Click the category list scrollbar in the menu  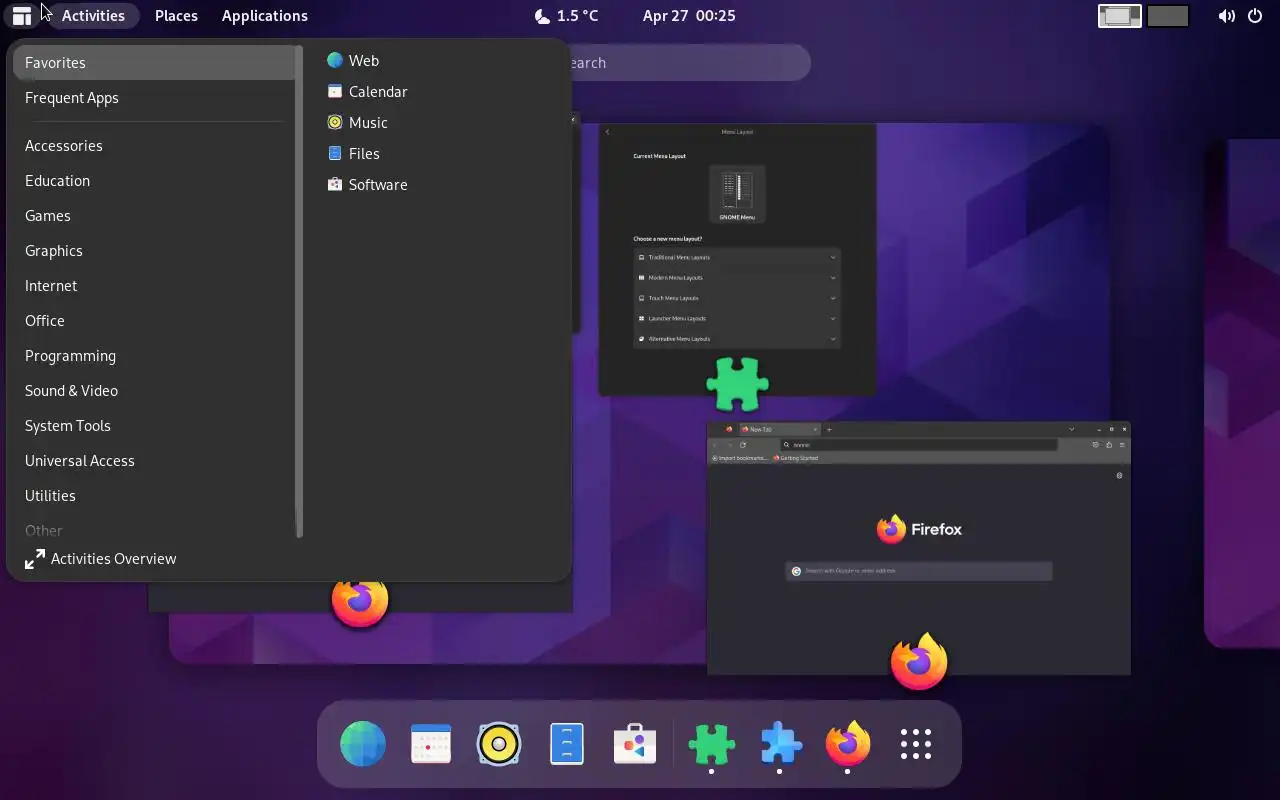pos(299,292)
